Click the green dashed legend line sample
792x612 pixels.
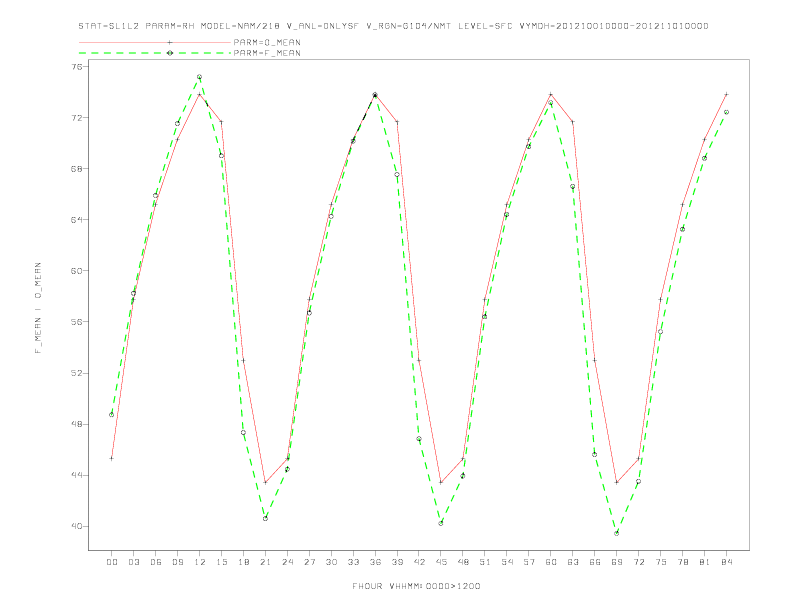(155, 53)
